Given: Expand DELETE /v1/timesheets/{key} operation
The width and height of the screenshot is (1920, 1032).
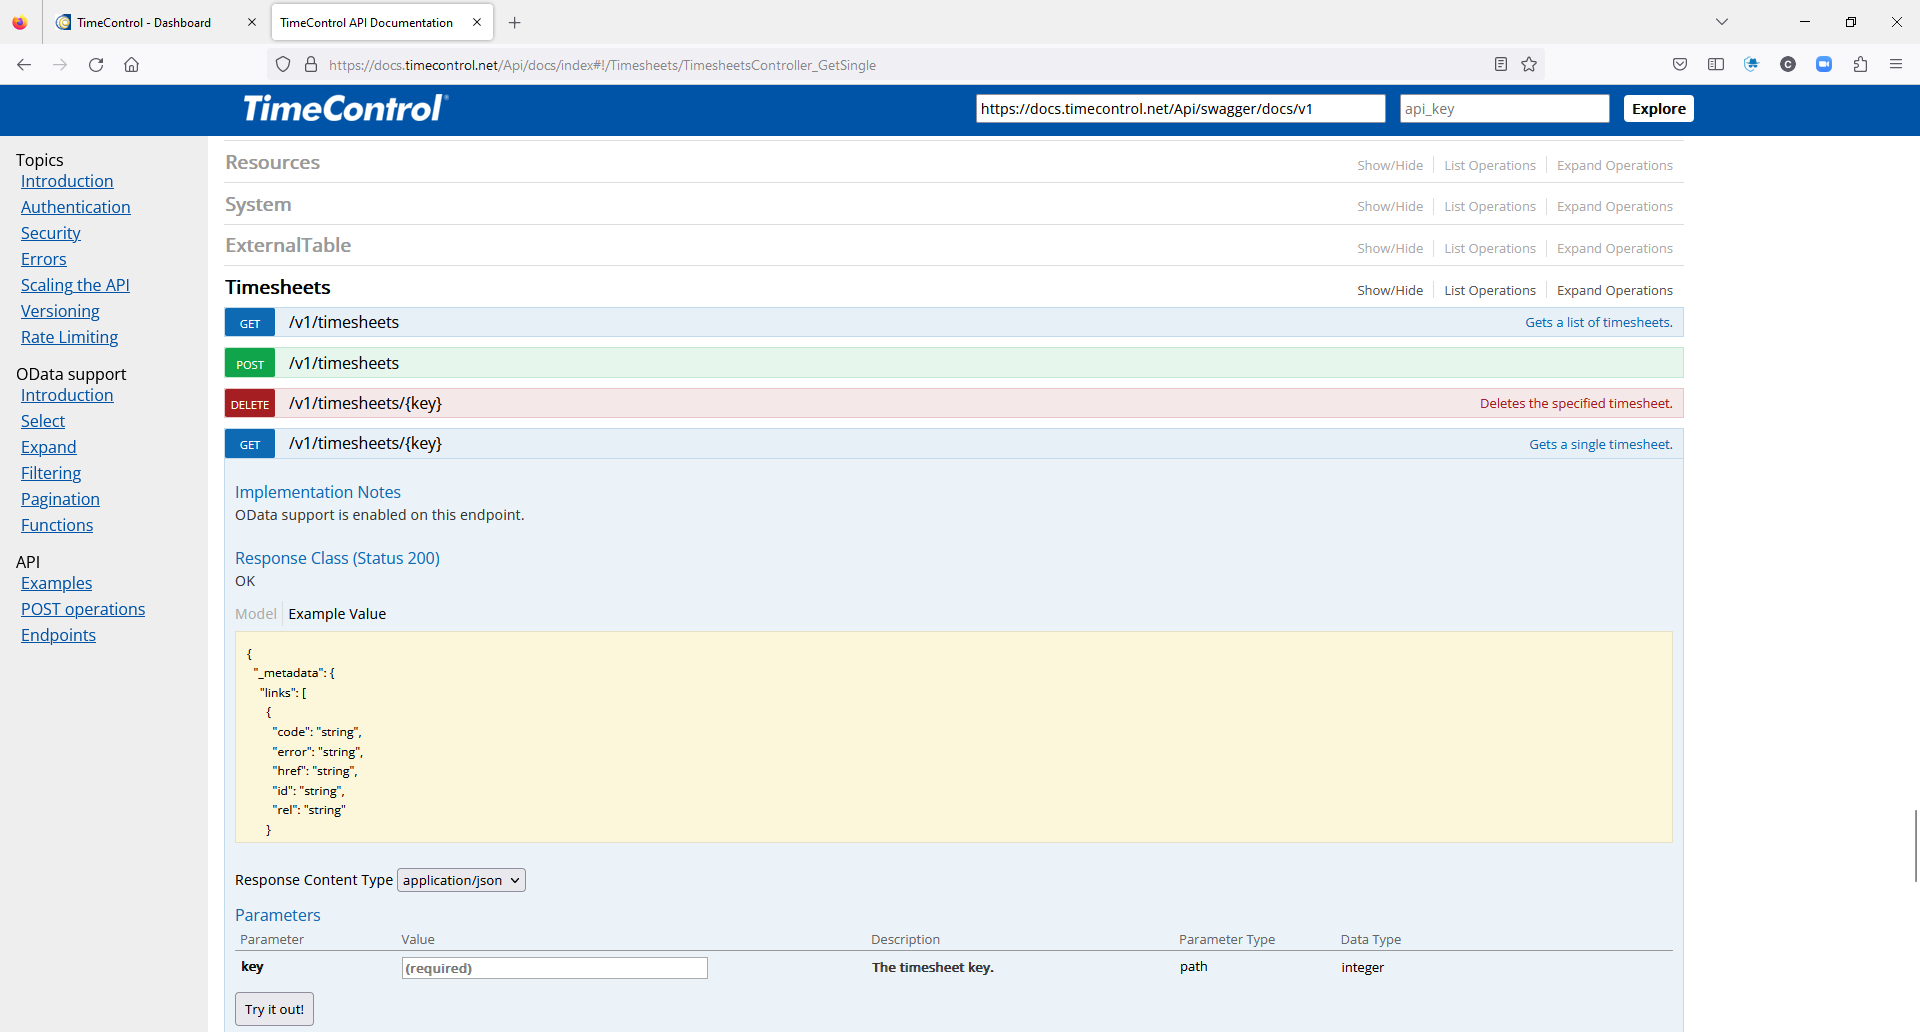Looking at the screenshot, I should [x=954, y=403].
